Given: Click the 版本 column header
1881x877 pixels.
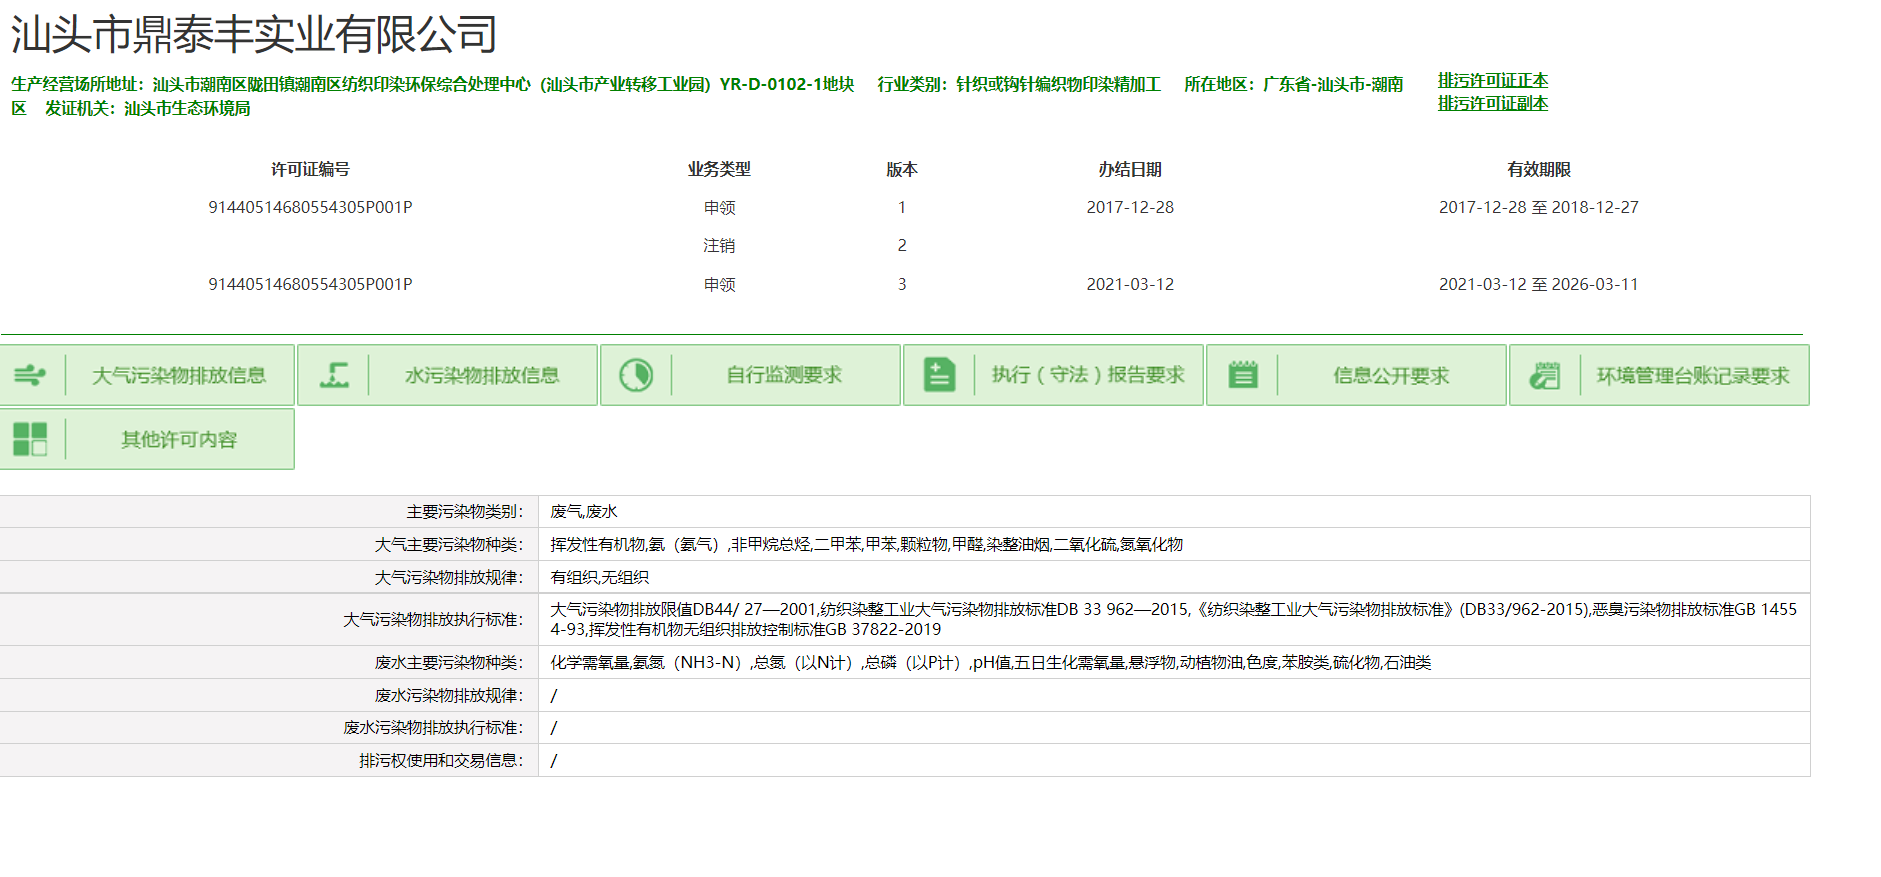Looking at the screenshot, I should point(902,169).
